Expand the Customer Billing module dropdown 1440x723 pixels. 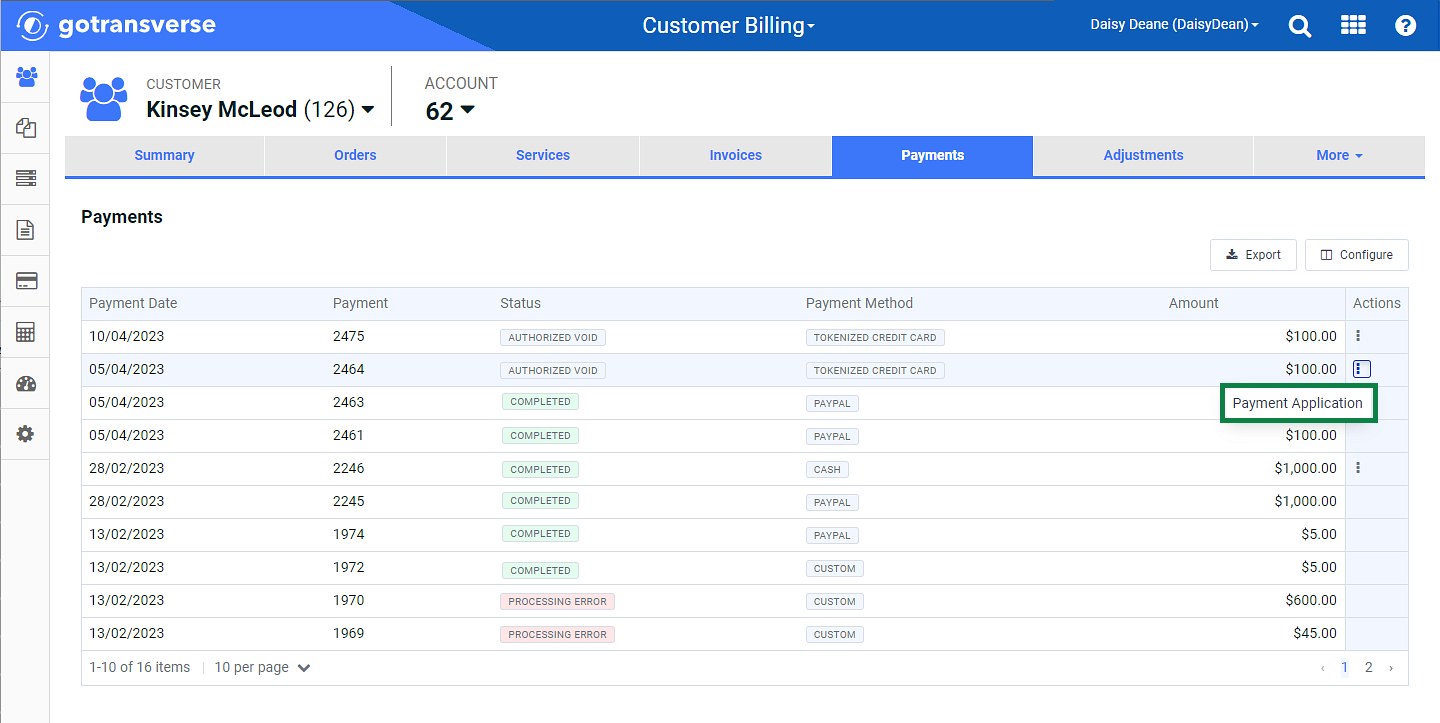[728, 26]
